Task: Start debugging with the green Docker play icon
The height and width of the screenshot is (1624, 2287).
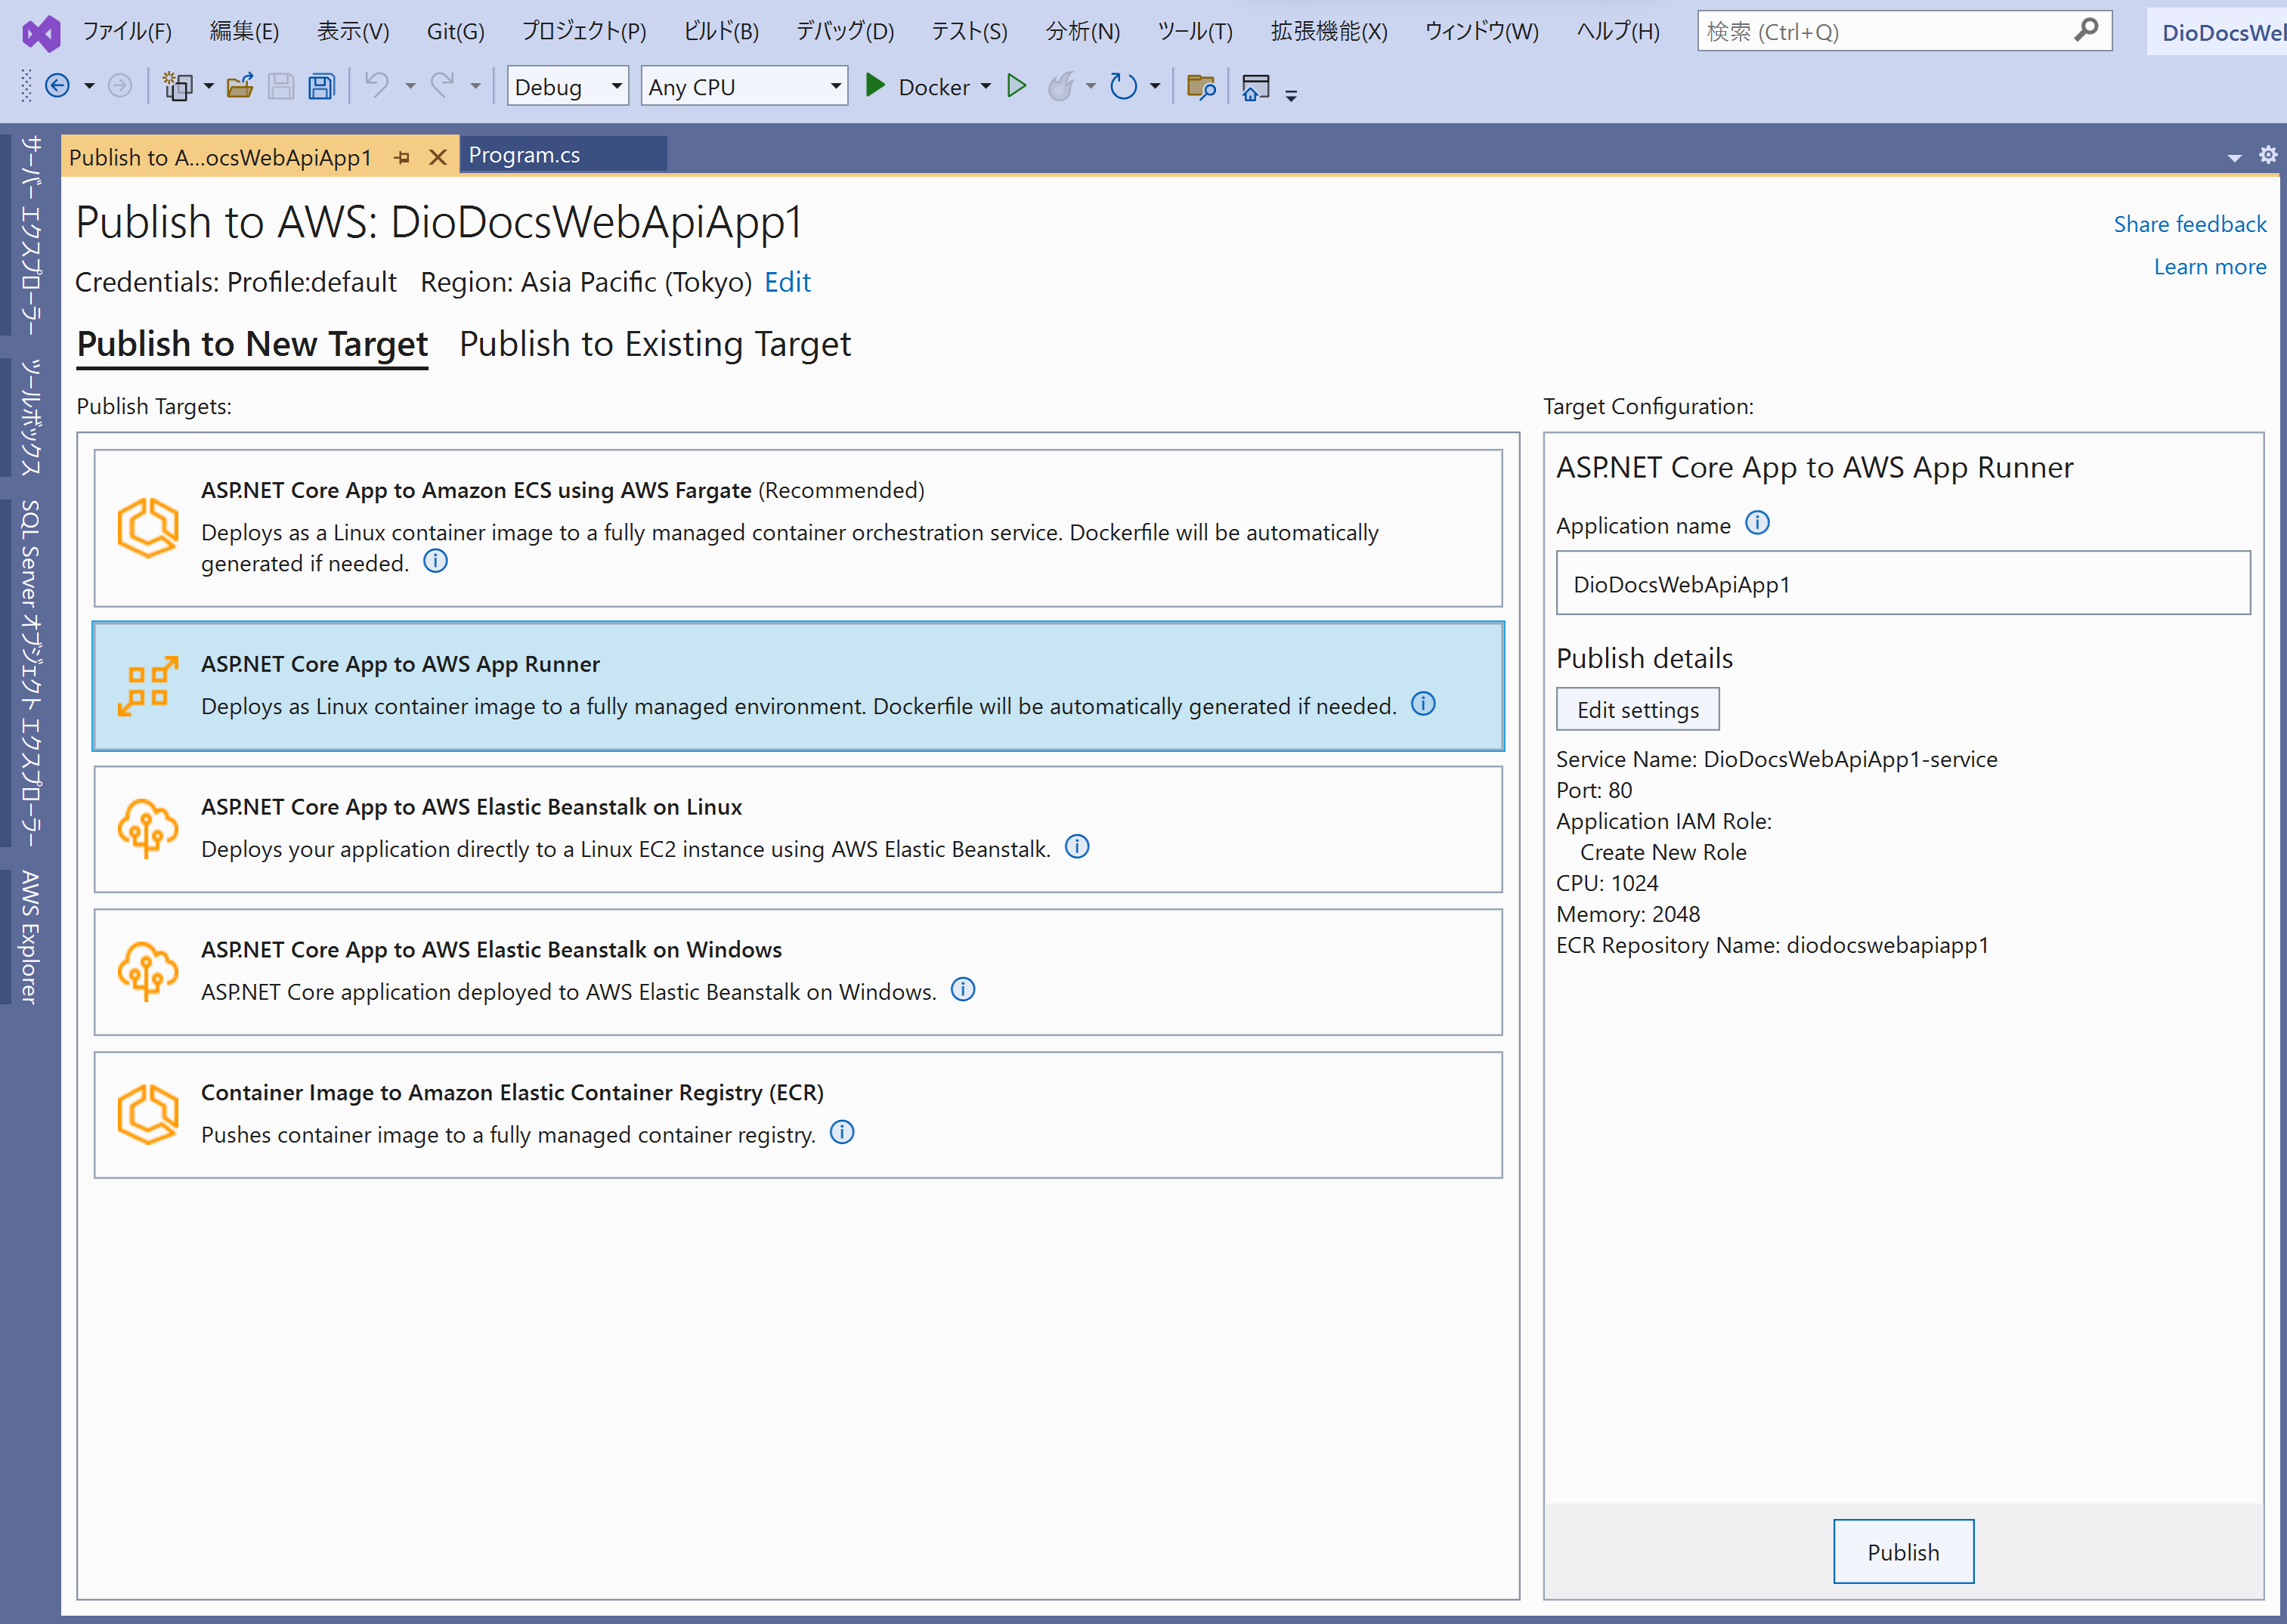Action: click(x=875, y=86)
